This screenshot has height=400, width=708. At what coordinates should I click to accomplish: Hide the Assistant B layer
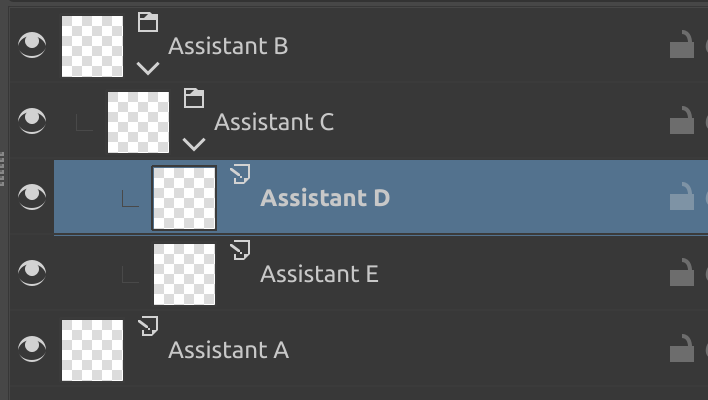33,46
